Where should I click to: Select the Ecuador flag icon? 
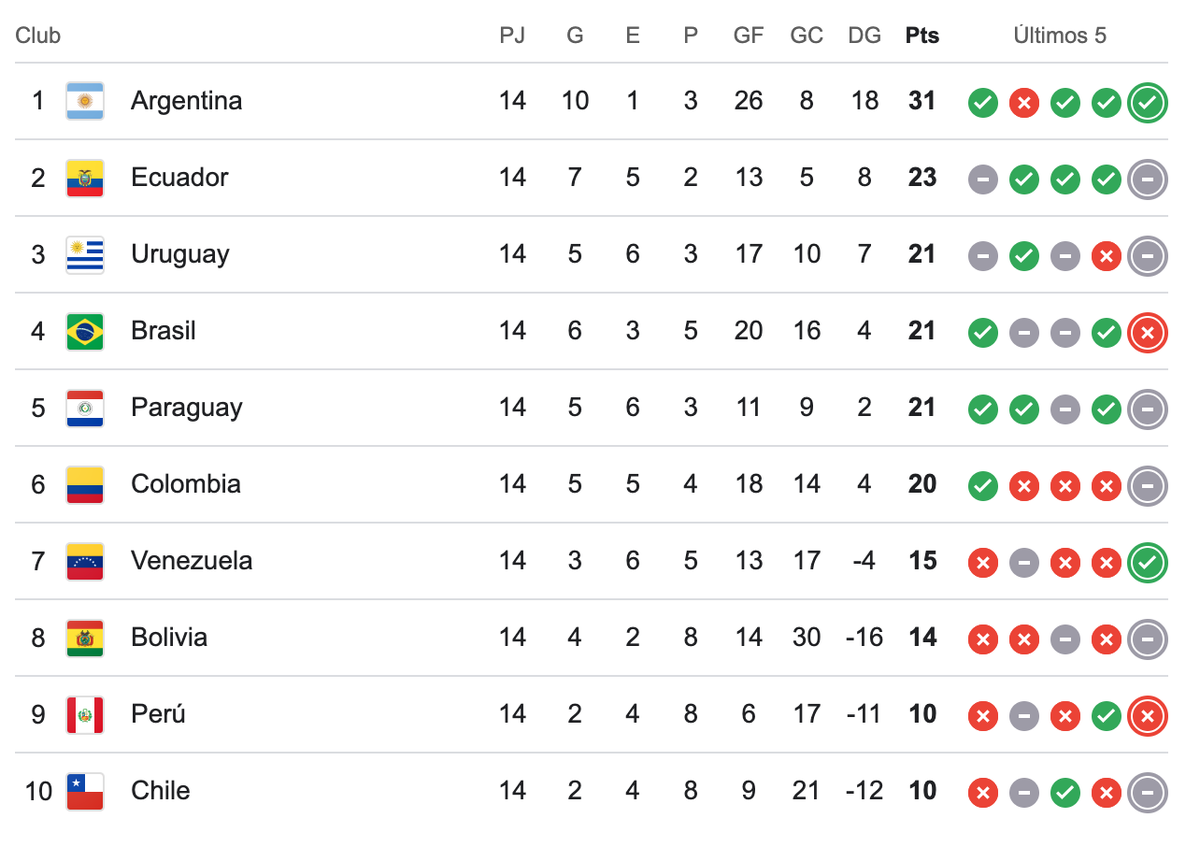(85, 178)
